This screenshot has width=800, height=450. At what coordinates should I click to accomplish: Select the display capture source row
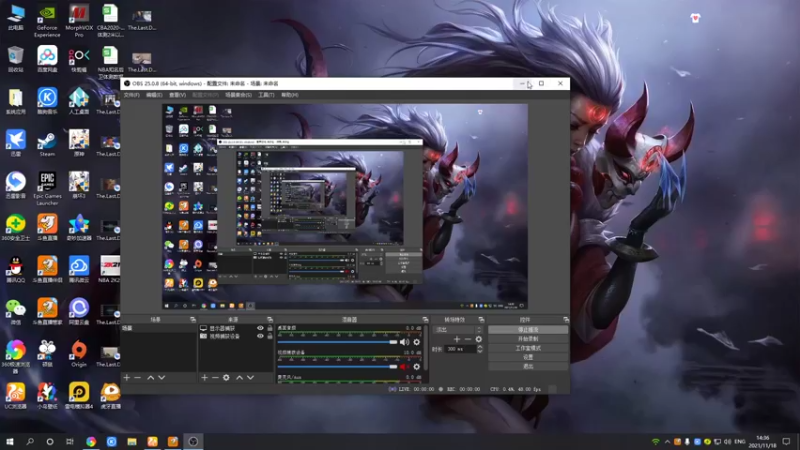[236, 328]
